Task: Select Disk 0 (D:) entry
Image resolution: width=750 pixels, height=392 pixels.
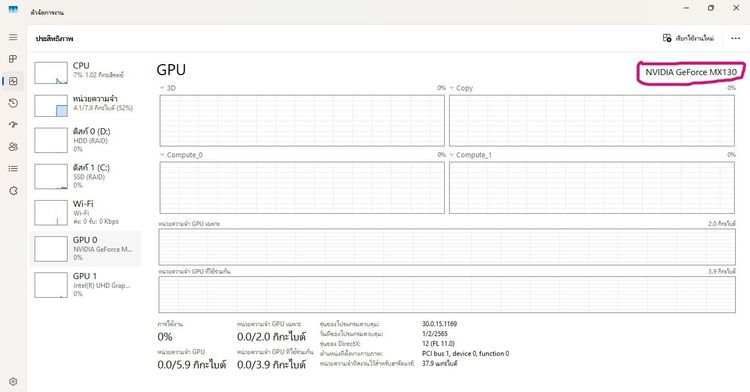Action: [85, 140]
